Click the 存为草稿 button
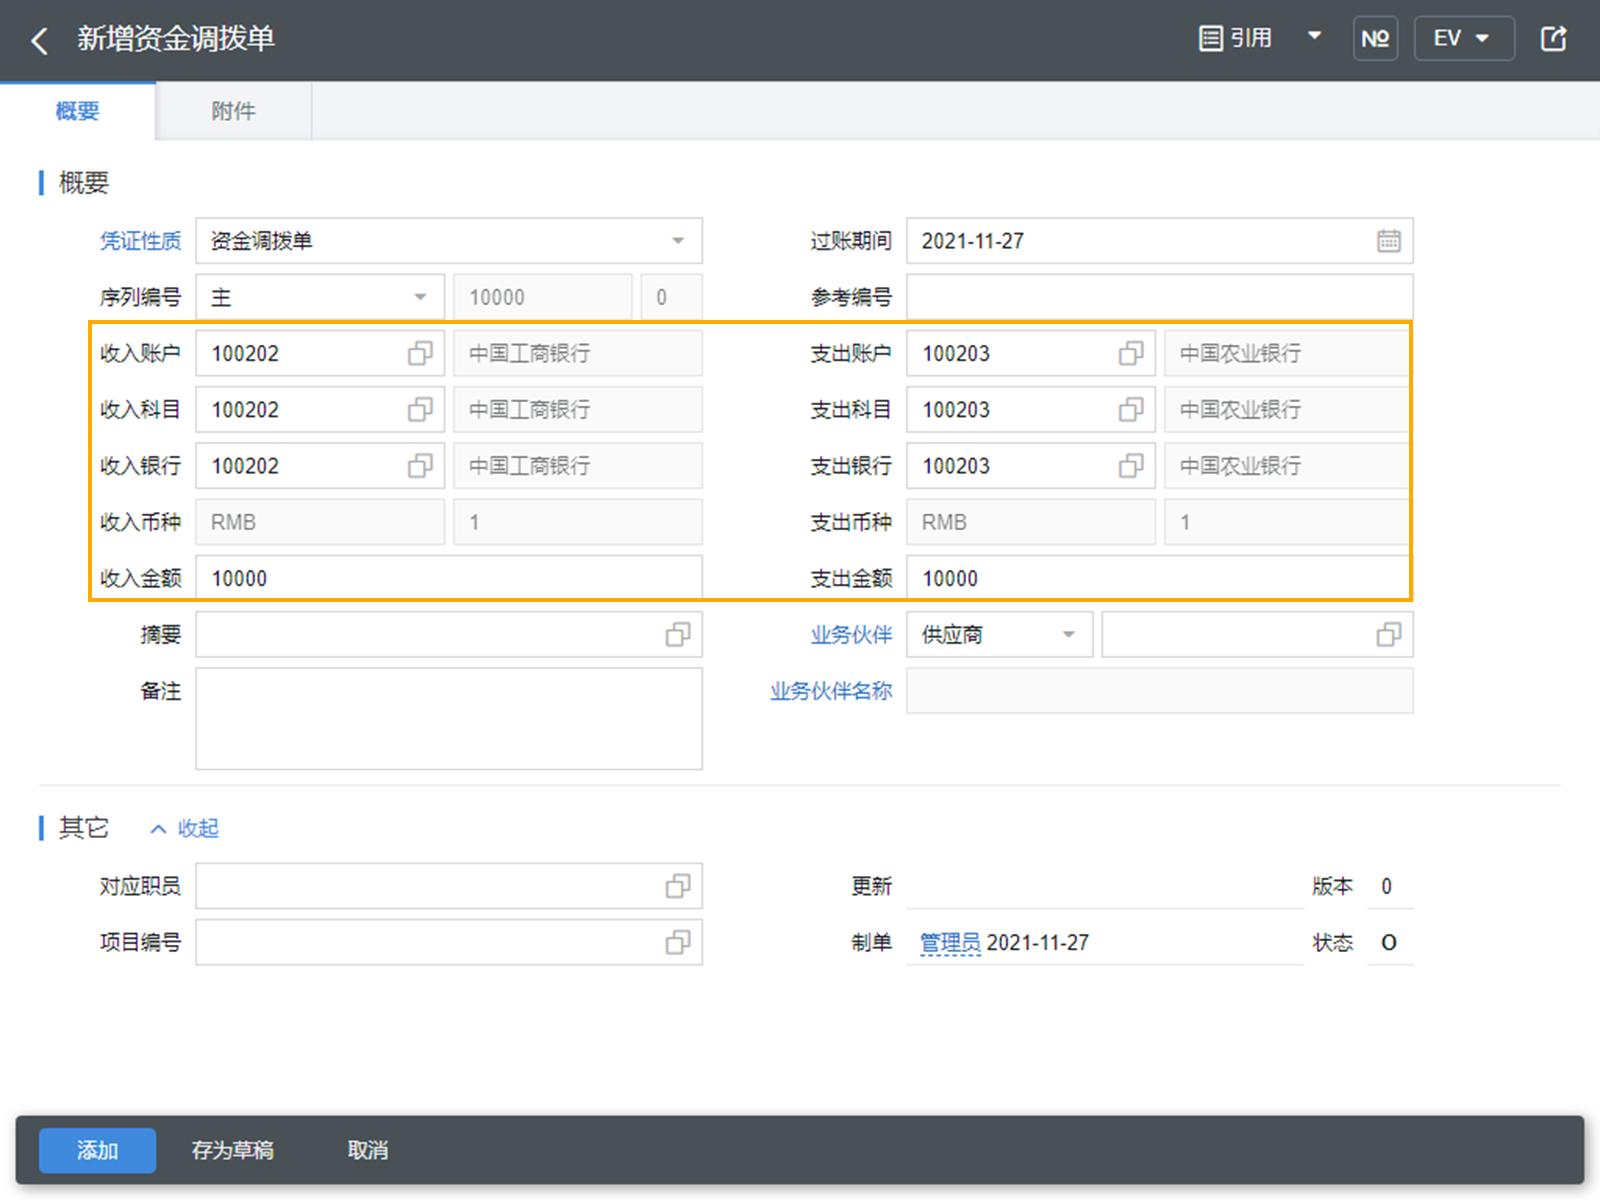Screen dimensions: 1600x1200 tap(233, 1150)
